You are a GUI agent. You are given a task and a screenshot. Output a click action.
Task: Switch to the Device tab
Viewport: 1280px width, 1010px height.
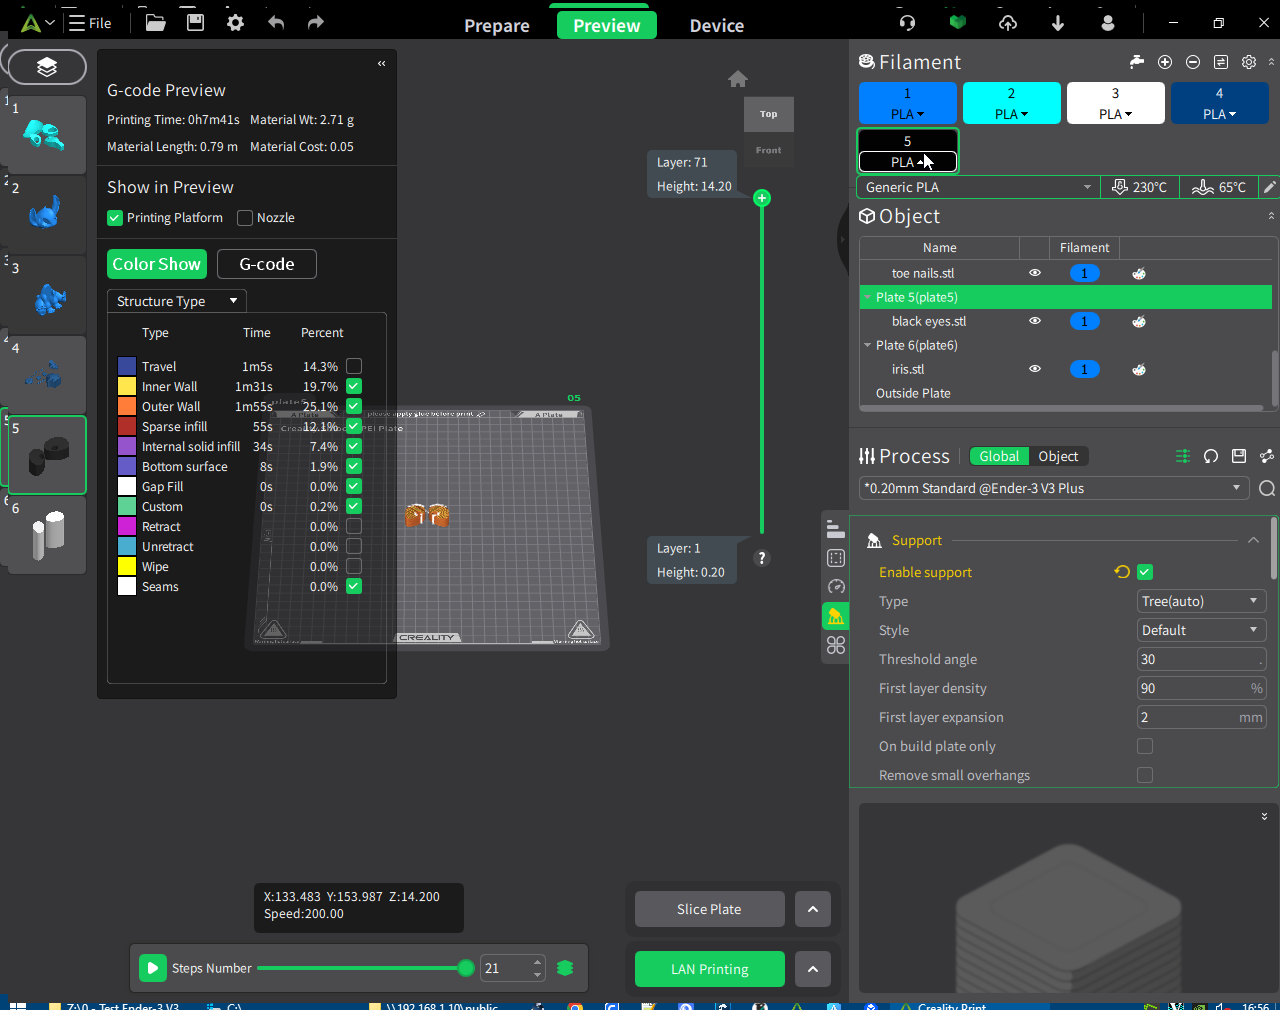click(x=716, y=26)
